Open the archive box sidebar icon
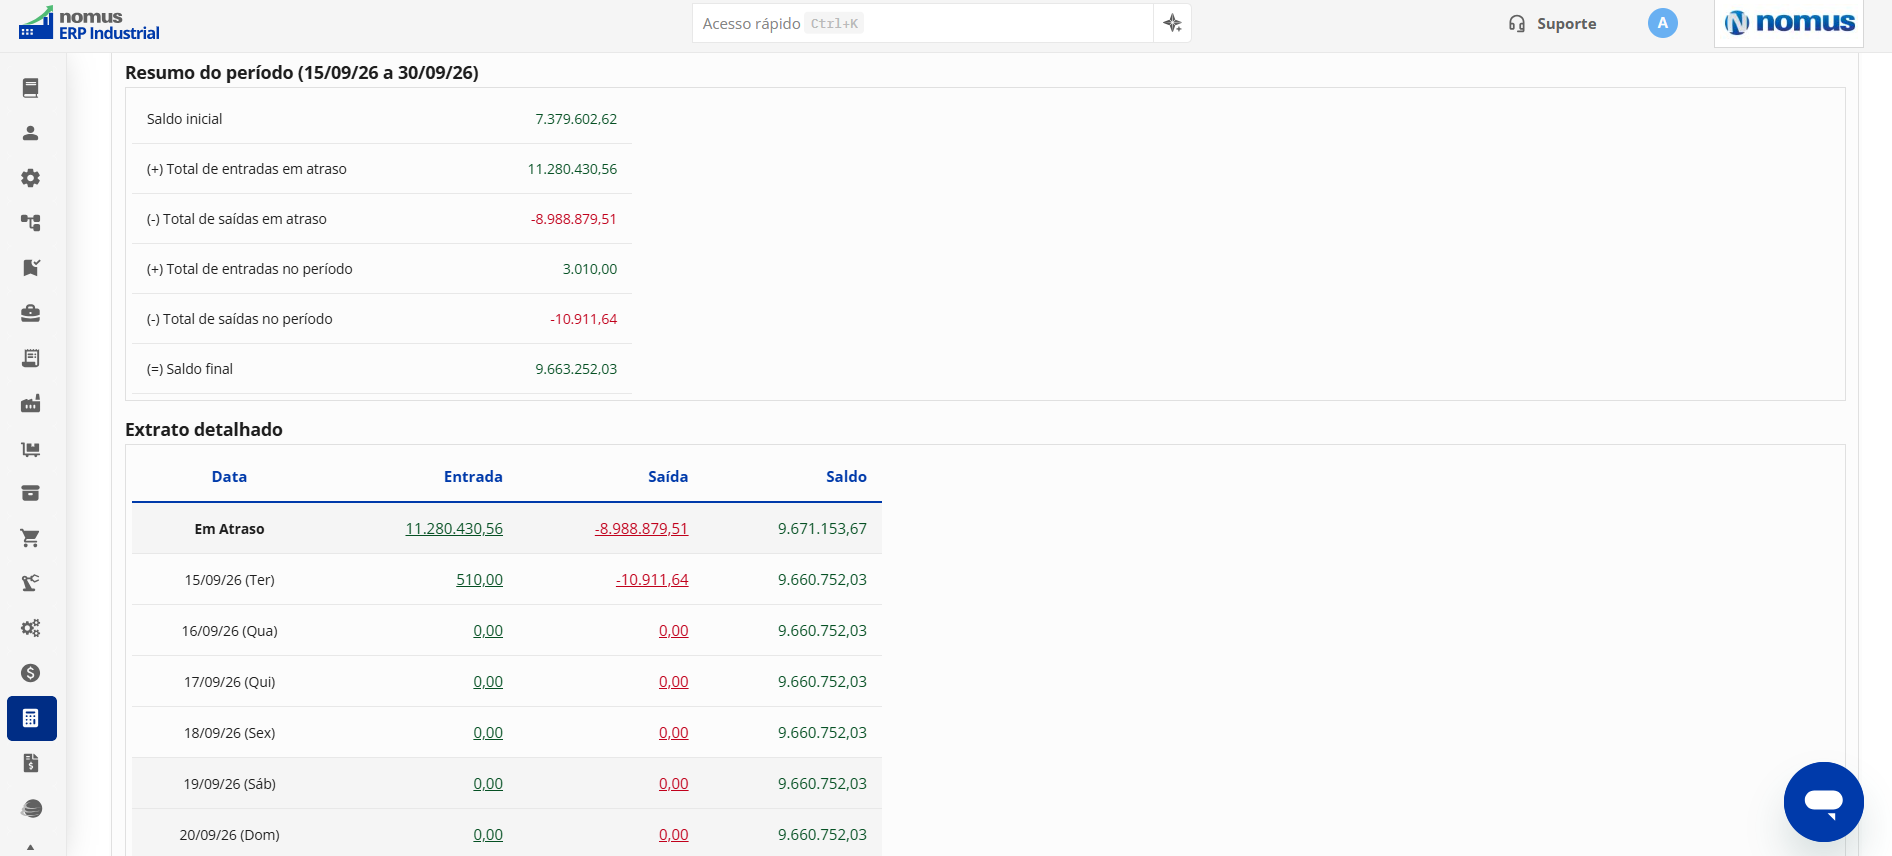 31,493
